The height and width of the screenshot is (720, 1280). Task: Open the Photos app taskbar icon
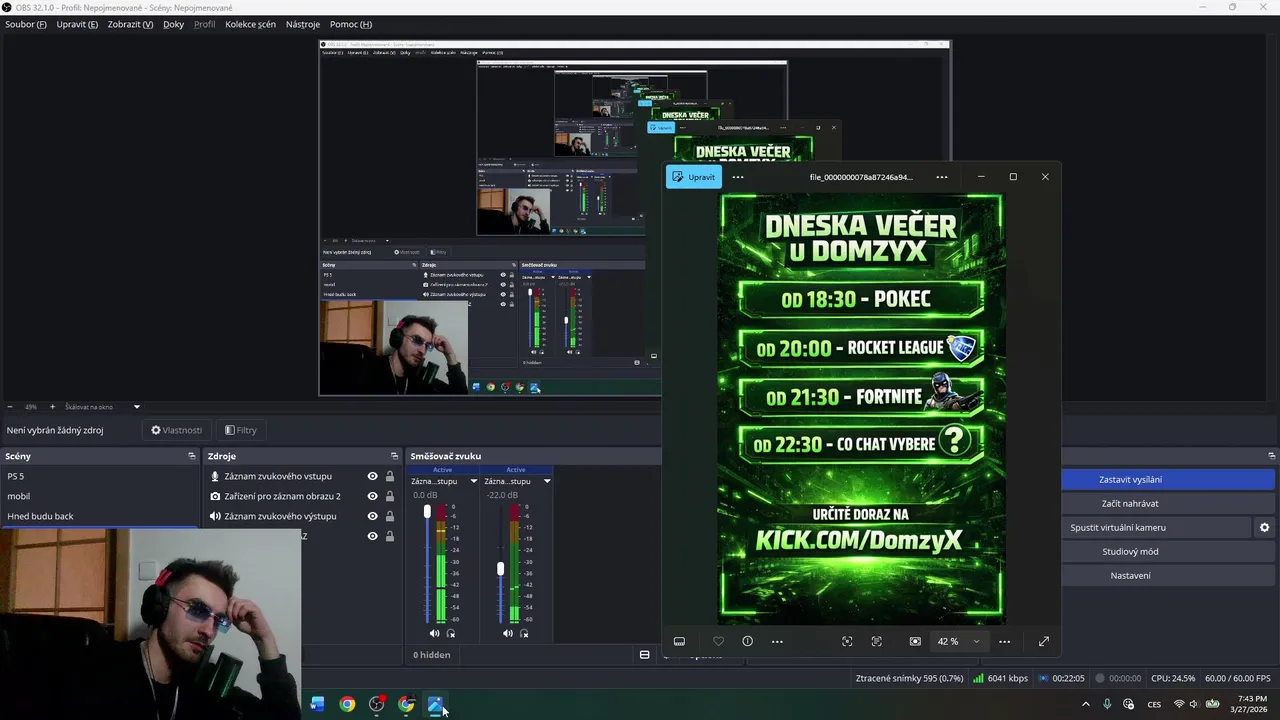pyautogui.click(x=436, y=704)
